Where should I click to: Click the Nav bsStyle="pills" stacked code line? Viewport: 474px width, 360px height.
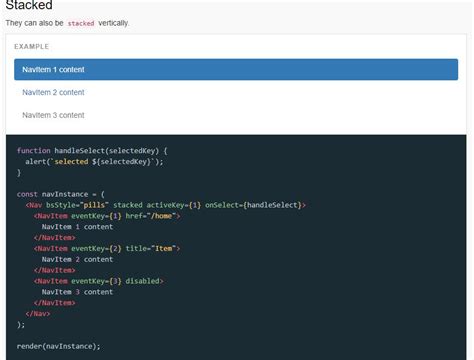(x=166, y=205)
